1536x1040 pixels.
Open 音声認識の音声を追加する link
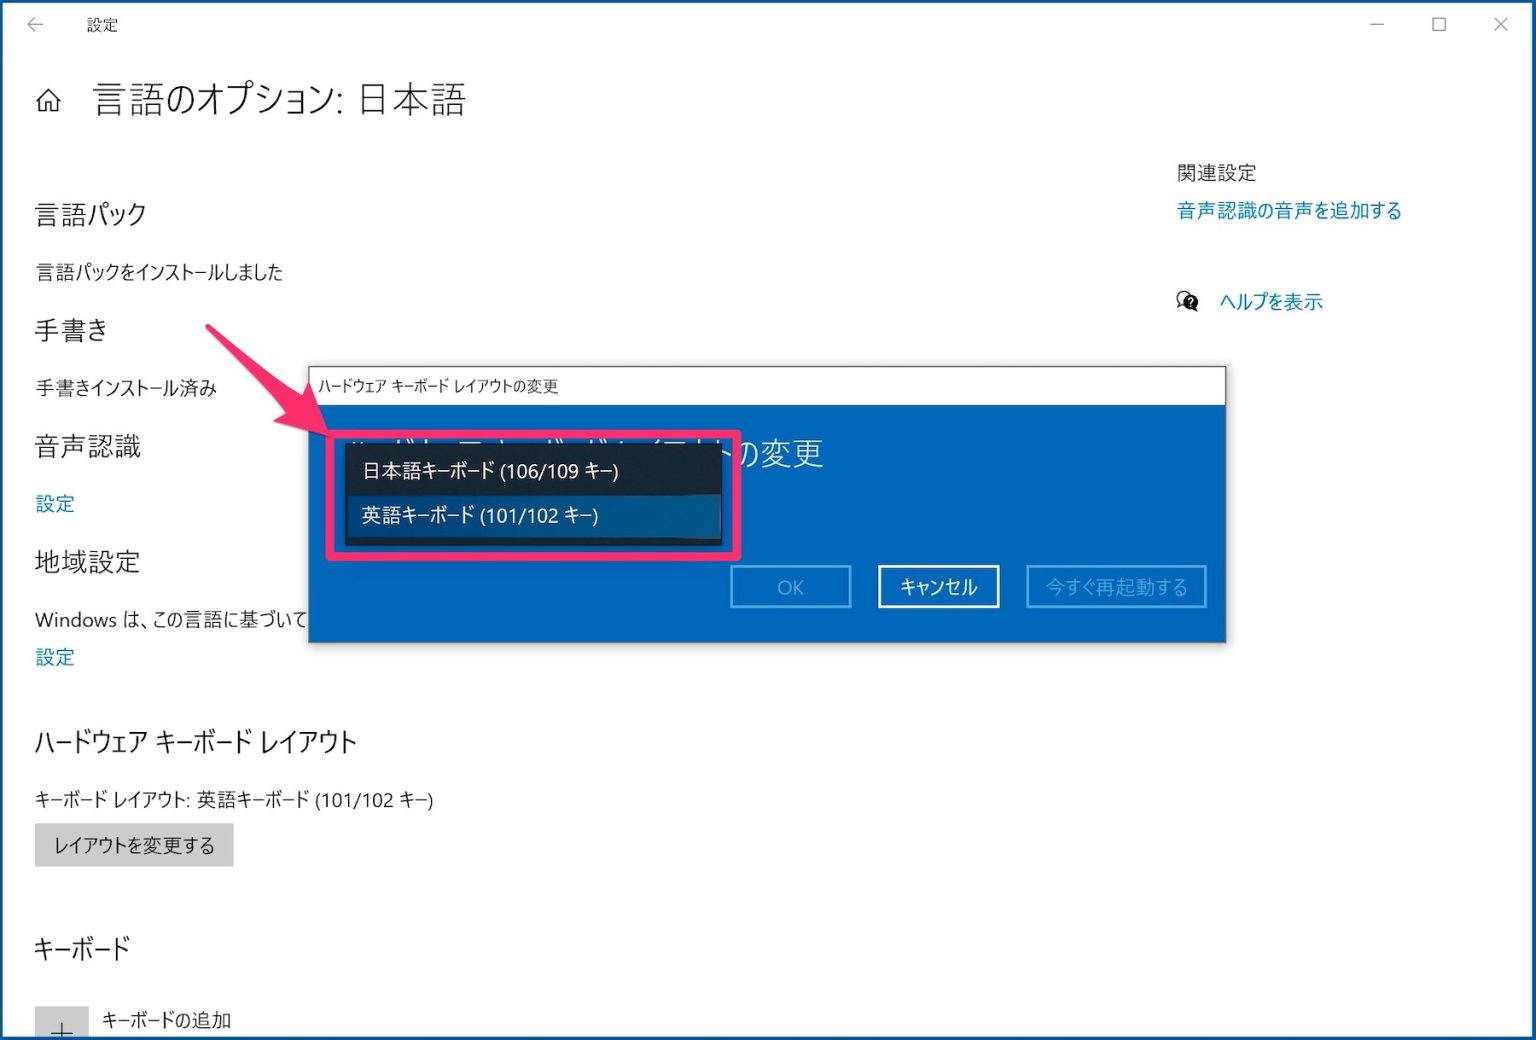tap(1288, 210)
